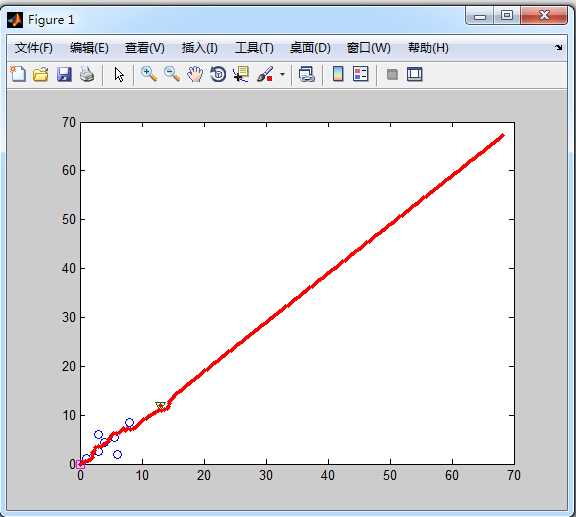This screenshot has width=576, height=517.
Task: Activate the Pan hand tool
Action: [x=195, y=74]
